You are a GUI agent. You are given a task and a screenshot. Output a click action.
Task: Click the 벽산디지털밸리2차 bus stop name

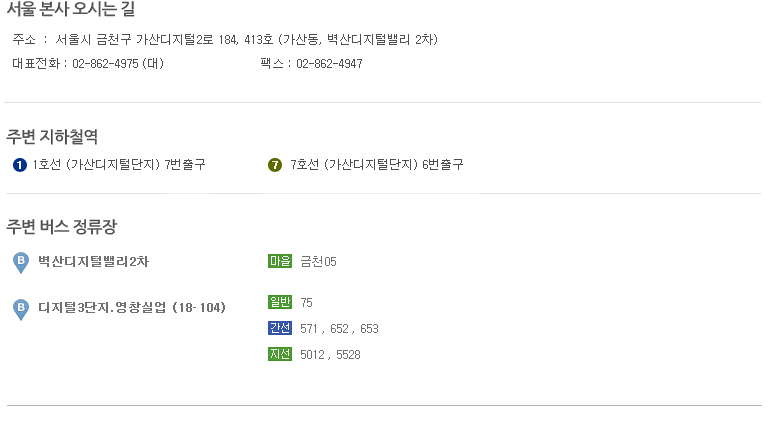click(93, 261)
